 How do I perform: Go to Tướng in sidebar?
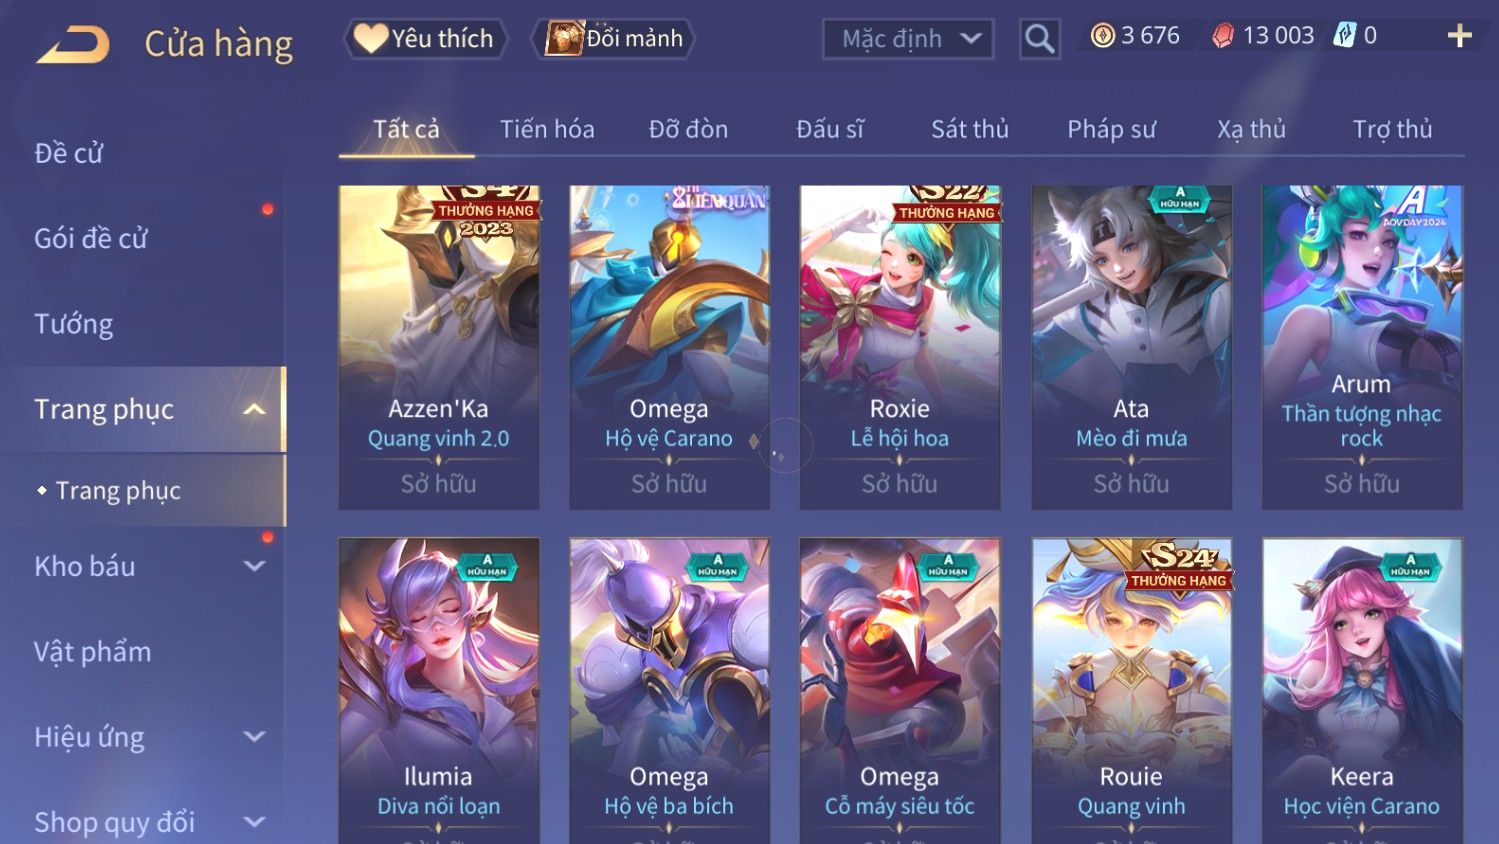(x=74, y=324)
